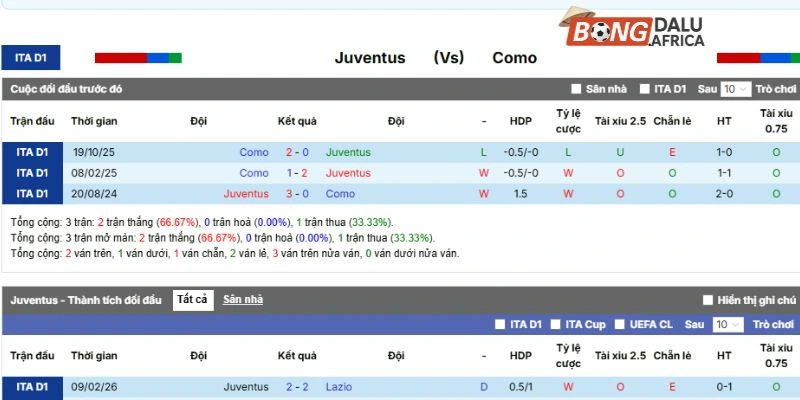Click the L result in 19/10/25 row

[x=483, y=152]
